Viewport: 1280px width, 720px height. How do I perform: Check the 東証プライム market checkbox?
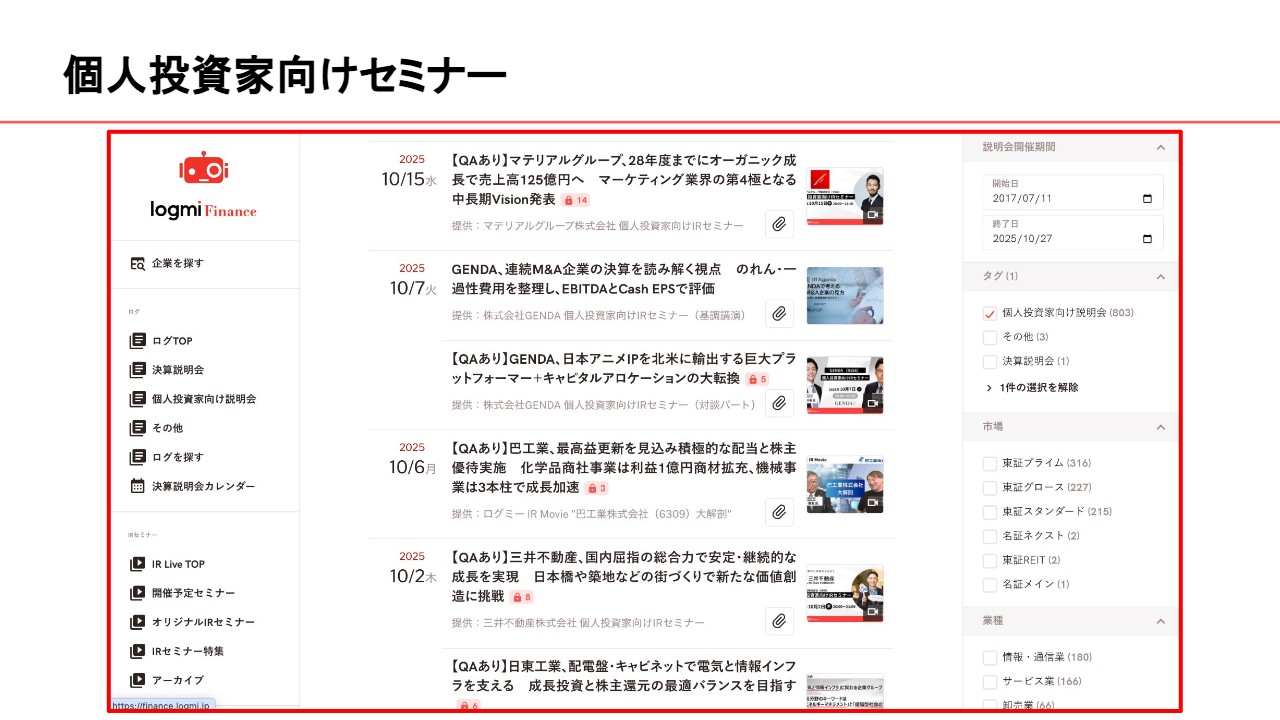click(x=990, y=463)
